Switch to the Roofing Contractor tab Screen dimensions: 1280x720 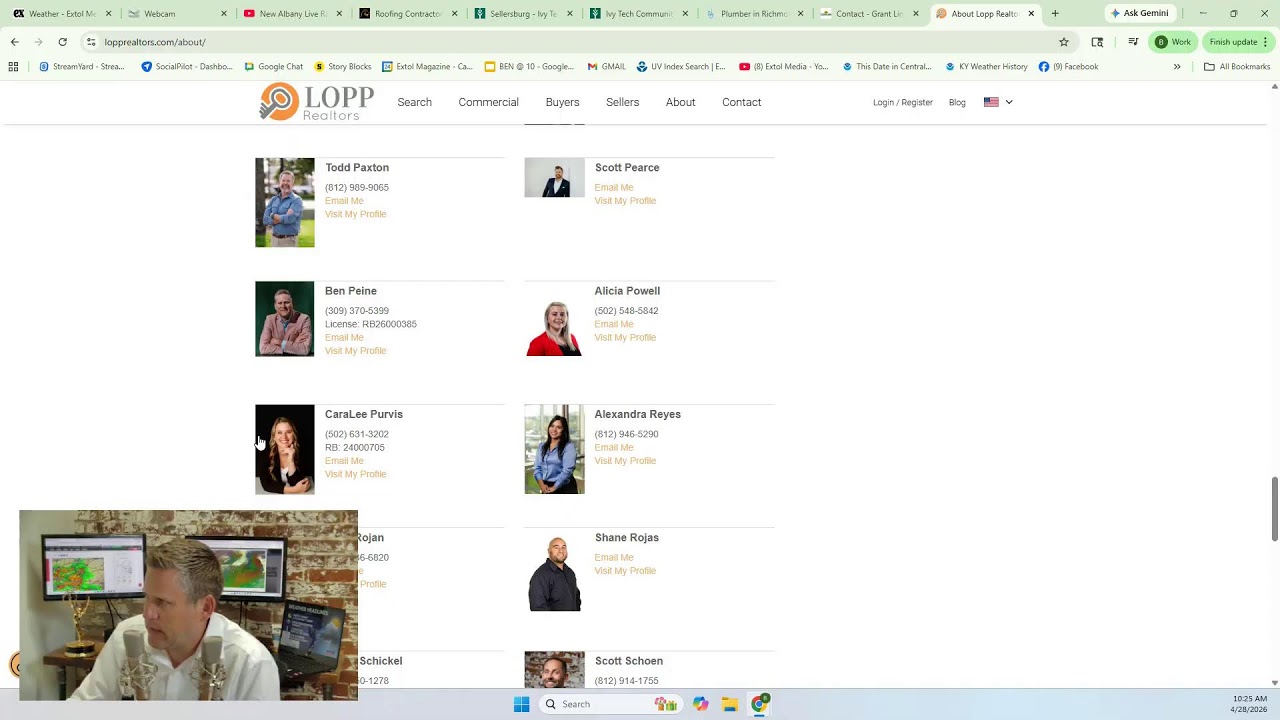(407, 14)
